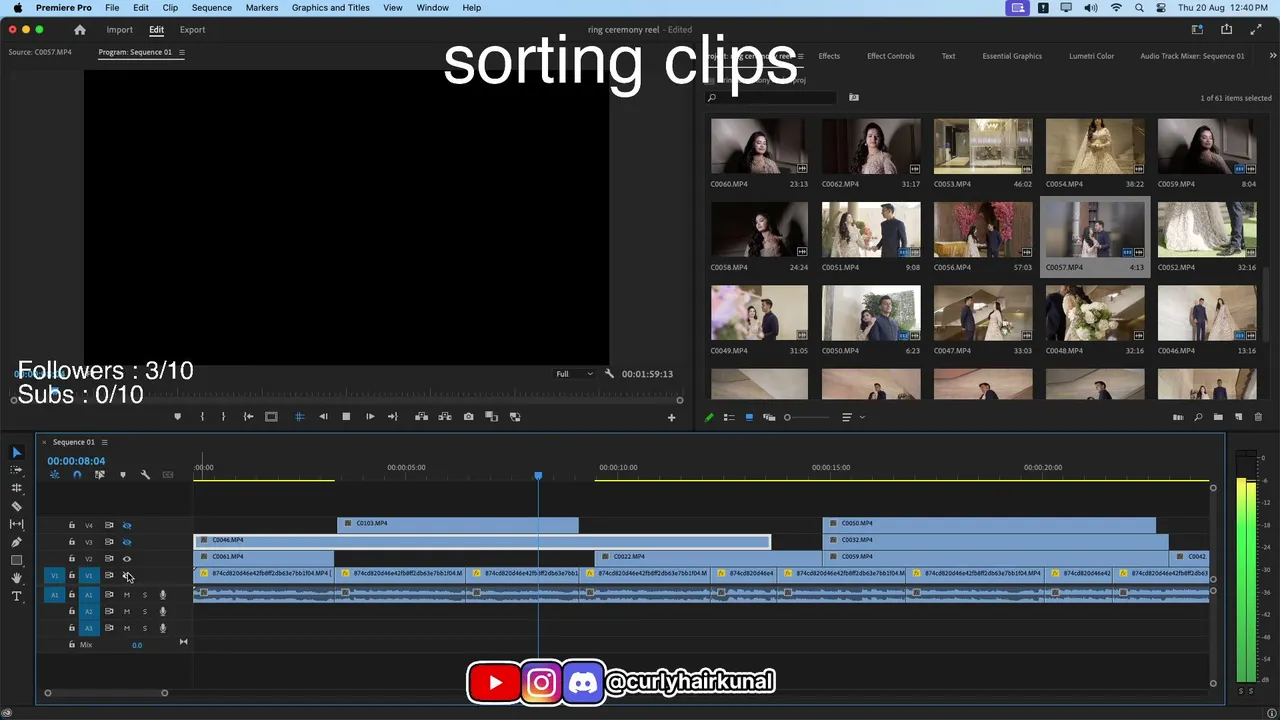The width and height of the screenshot is (1280, 720).
Task: Click Go to In point button
Action: (248, 417)
